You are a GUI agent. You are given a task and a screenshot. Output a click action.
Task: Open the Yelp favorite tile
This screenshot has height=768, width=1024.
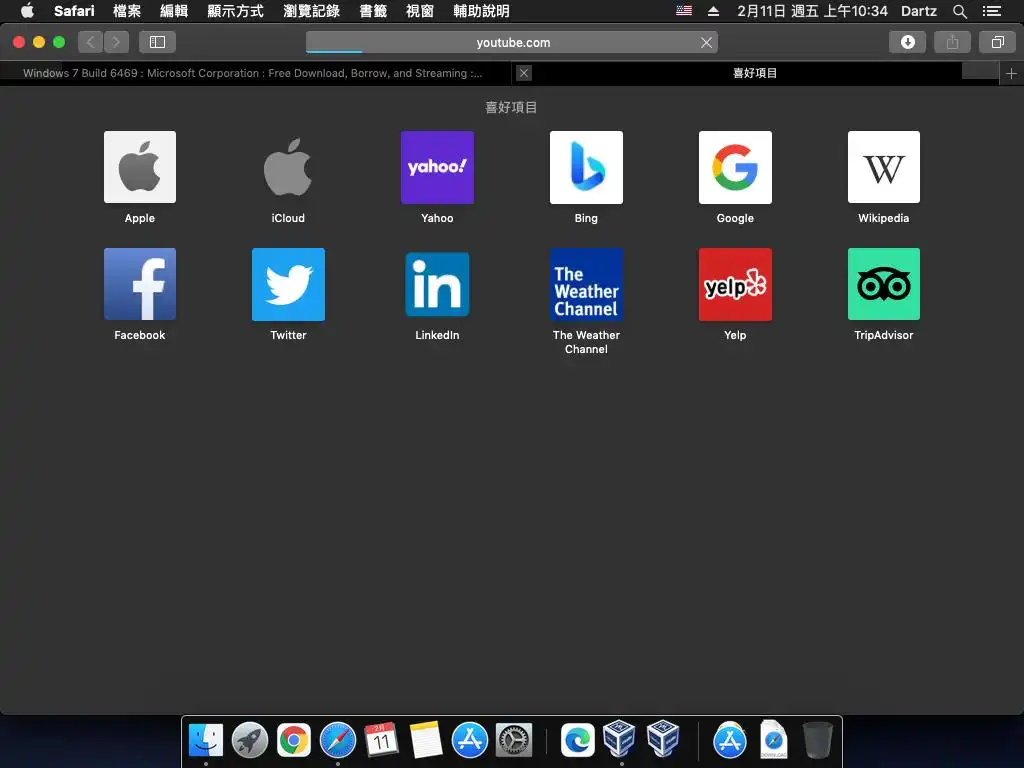point(735,284)
